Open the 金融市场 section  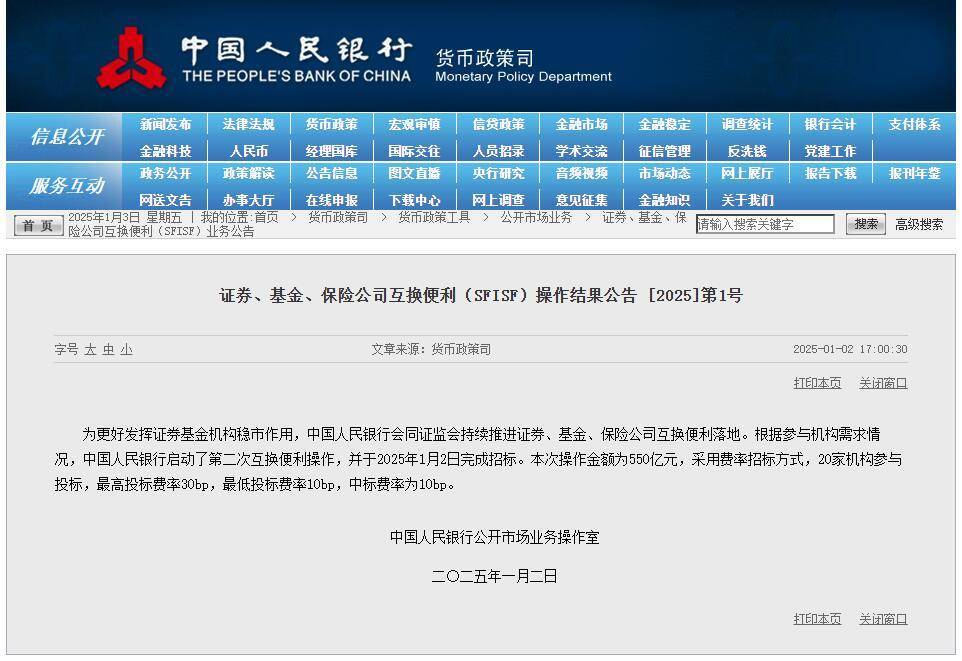click(582, 125)
